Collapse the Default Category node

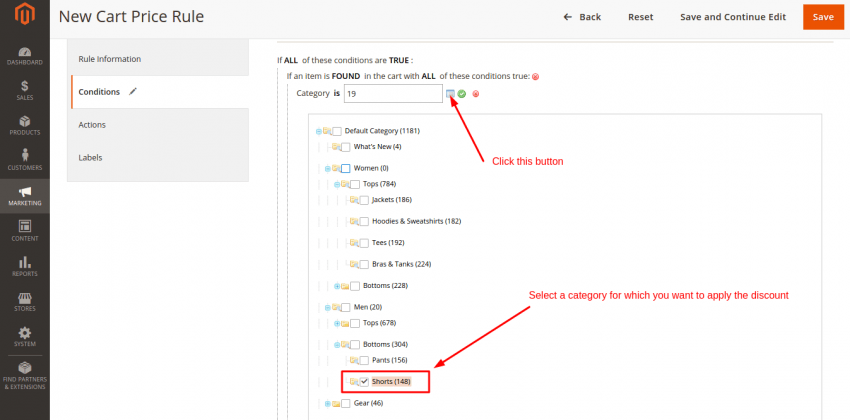pyautogui.click(x=318, y=131)
